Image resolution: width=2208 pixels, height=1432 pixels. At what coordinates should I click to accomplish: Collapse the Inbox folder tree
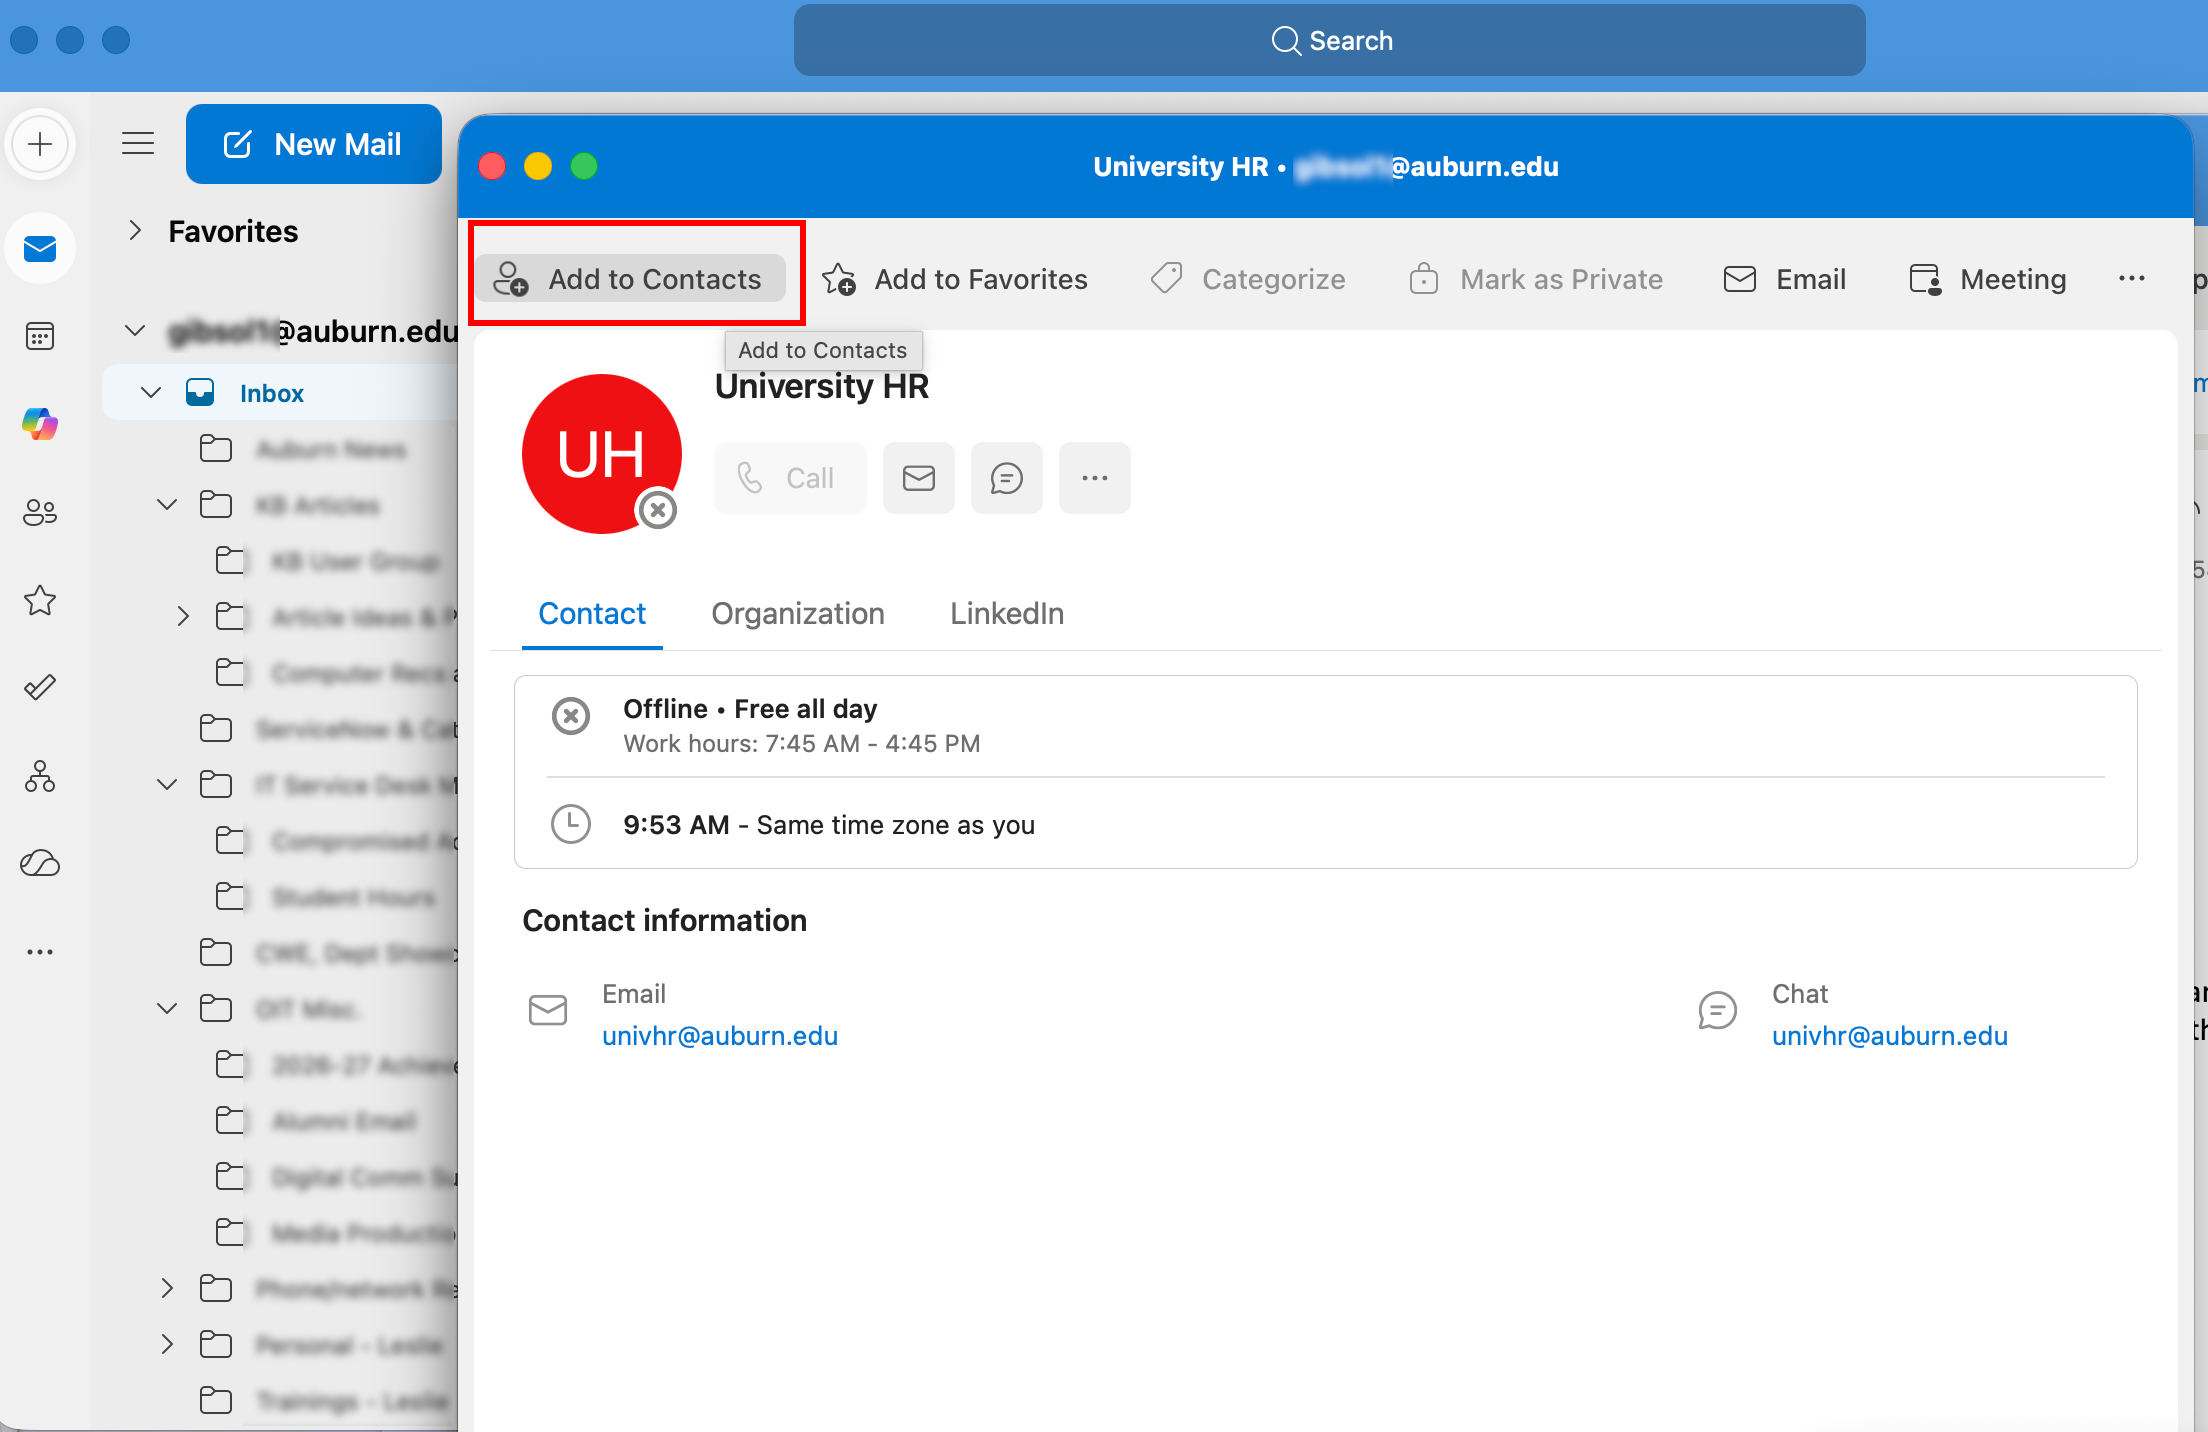click(150, 392)
